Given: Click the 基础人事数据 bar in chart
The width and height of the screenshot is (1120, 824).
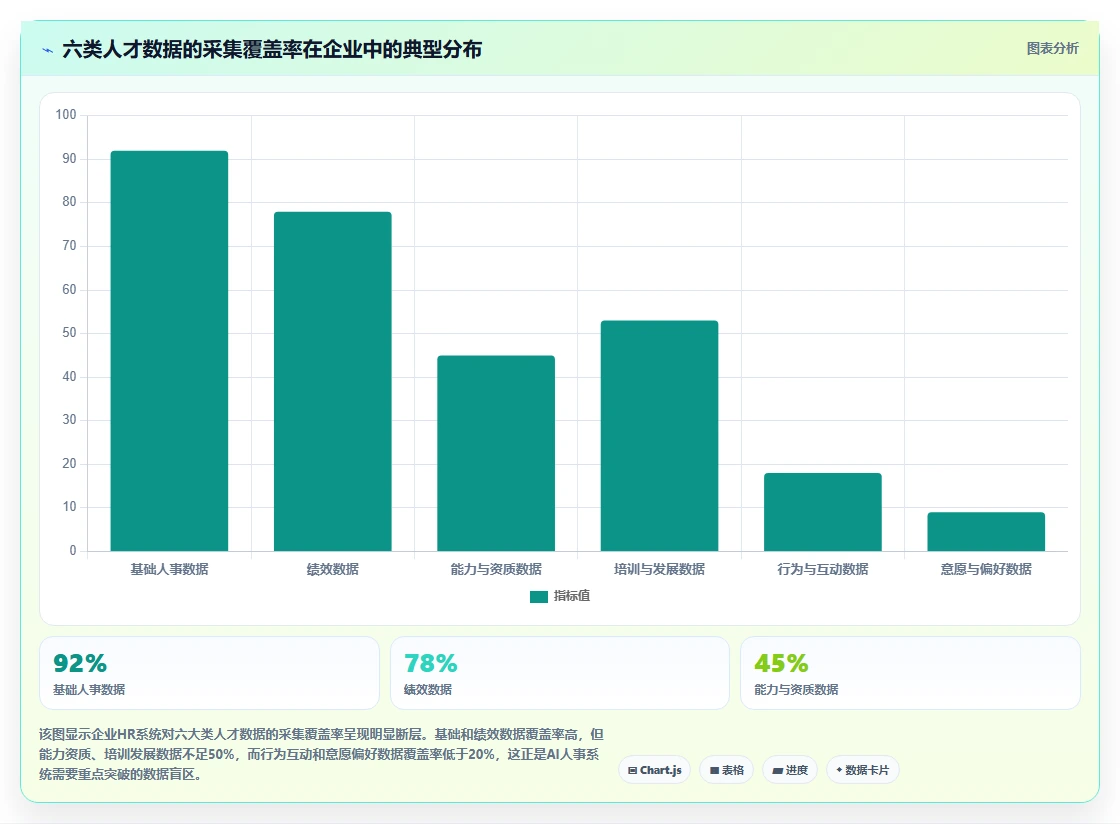Looking at the screenshot, I should click(x=169, y=351).
